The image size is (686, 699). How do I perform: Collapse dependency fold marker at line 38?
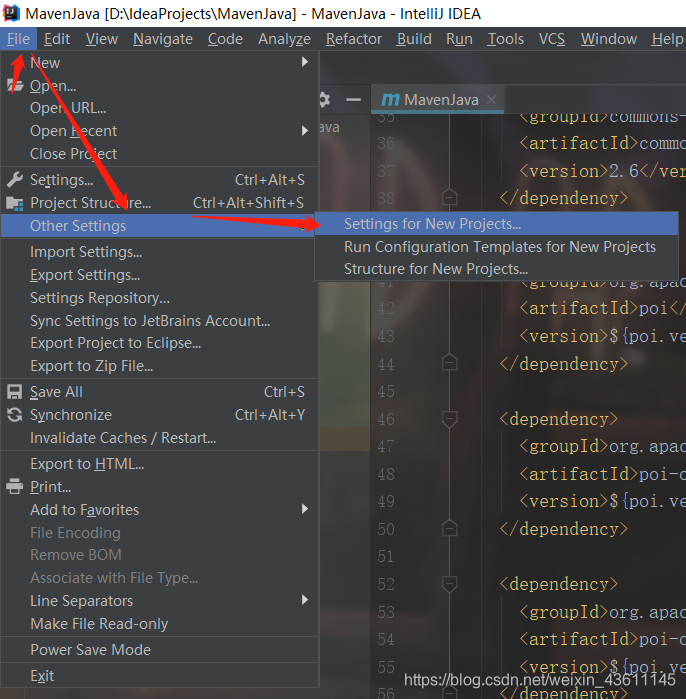click(449, 197)
